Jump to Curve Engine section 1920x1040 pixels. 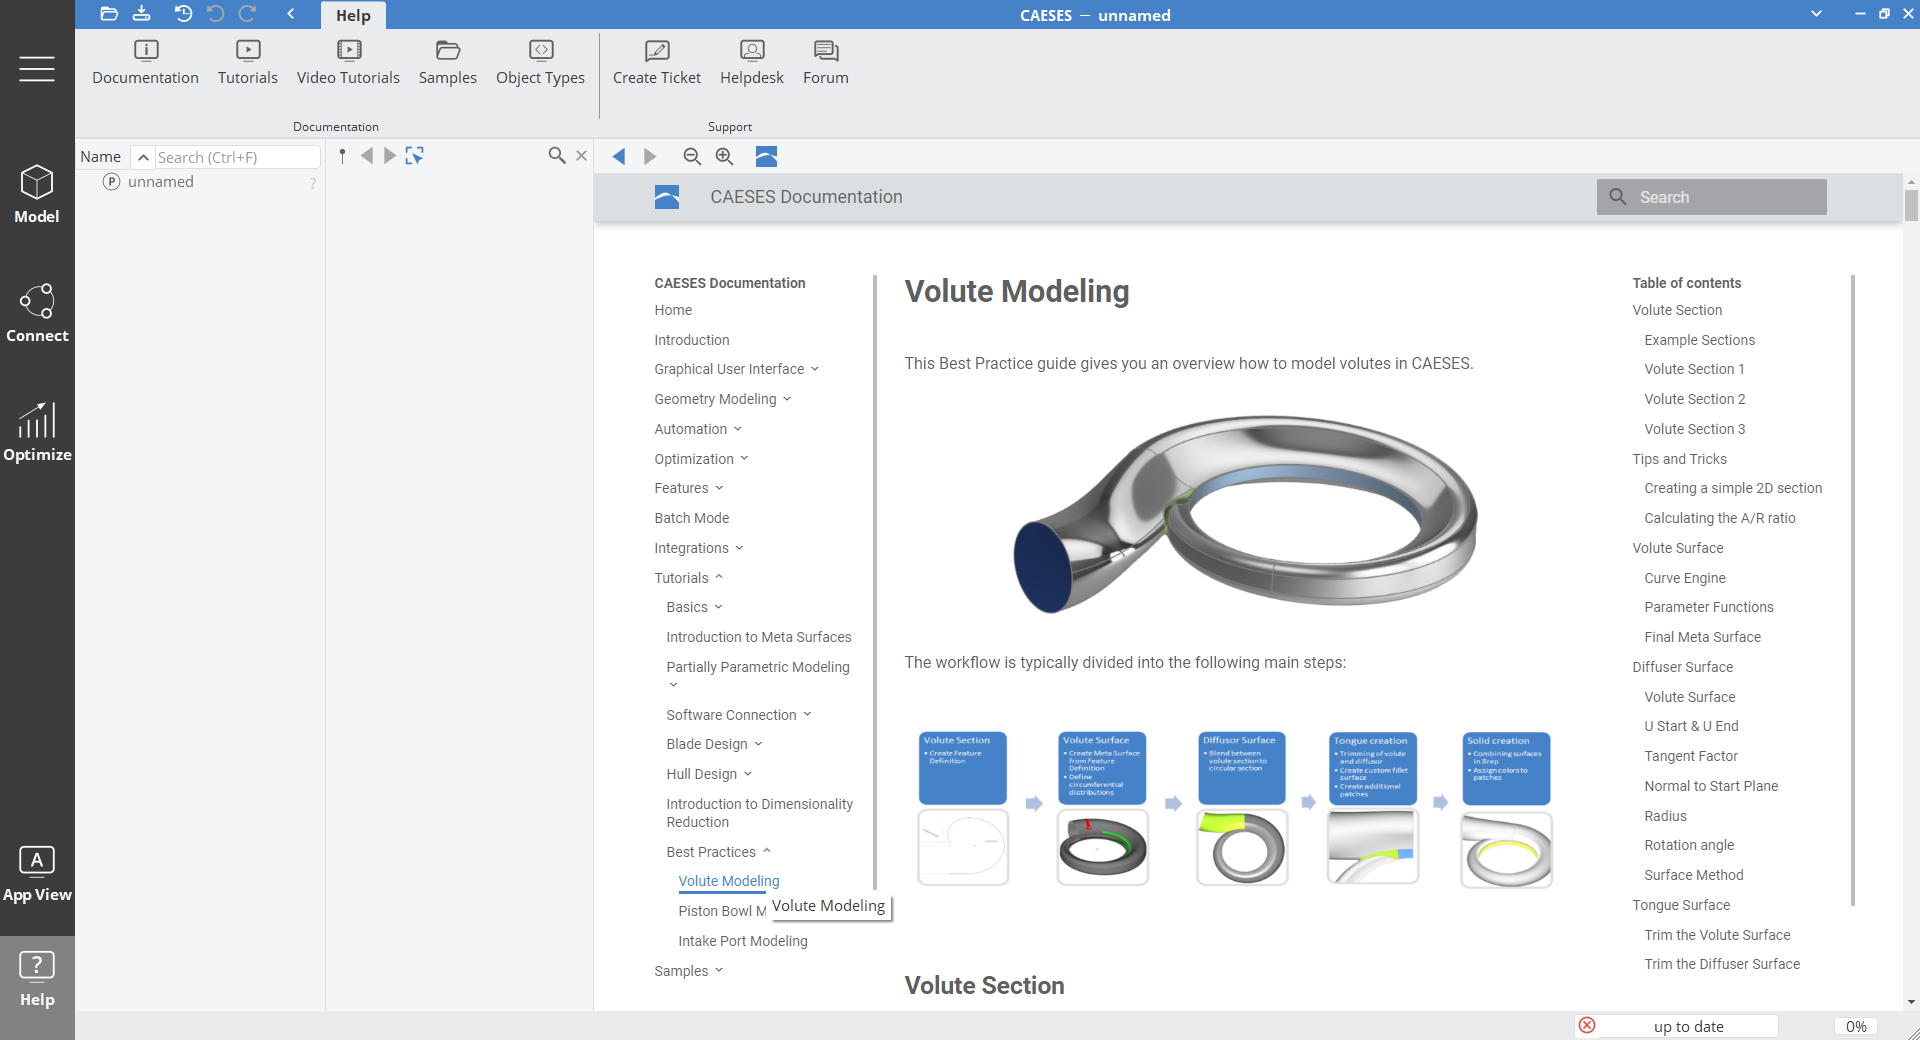point(1685,578)
